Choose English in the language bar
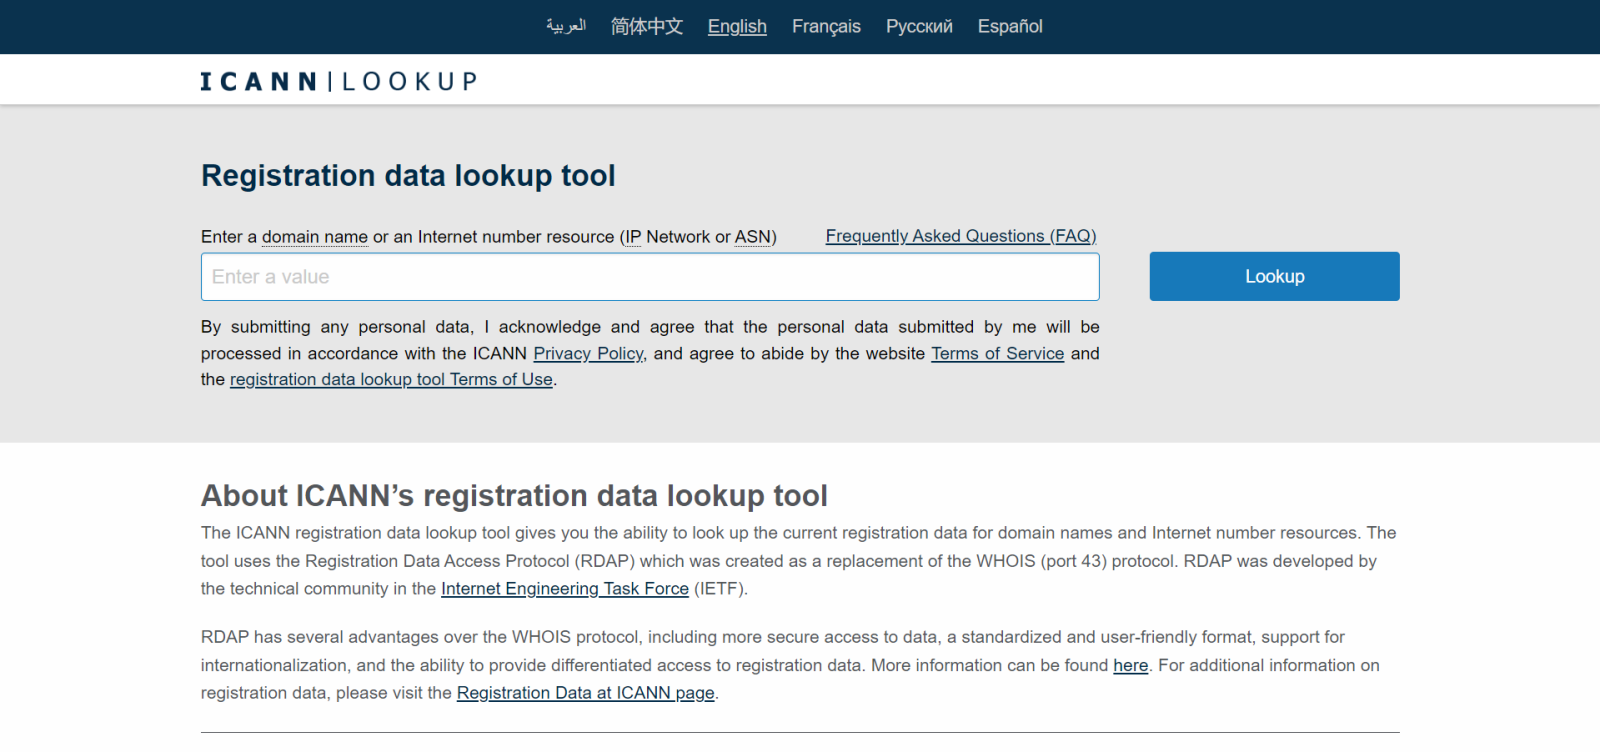The width and height of the screenshot is (1600, 752). coord(737,26)
